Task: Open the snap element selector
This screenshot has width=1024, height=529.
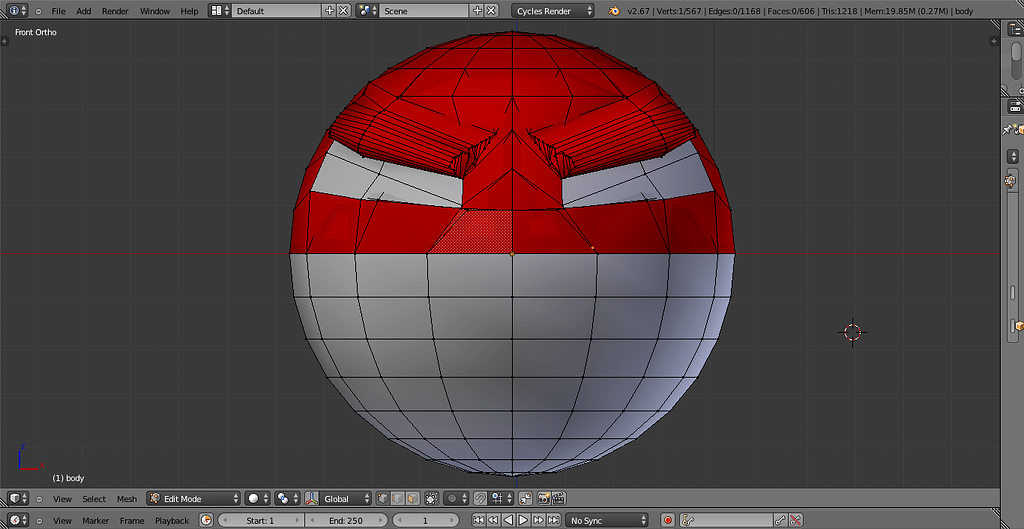Action: pyautogui.click(x=502, y=498)
